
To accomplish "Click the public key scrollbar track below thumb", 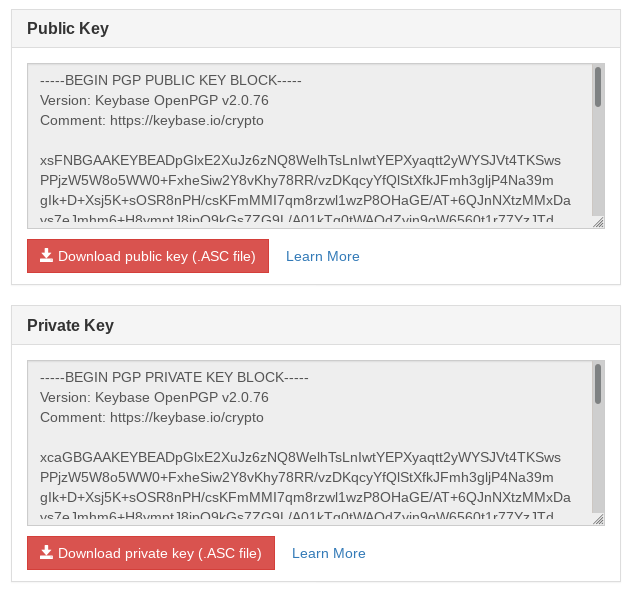I will 598,160.
